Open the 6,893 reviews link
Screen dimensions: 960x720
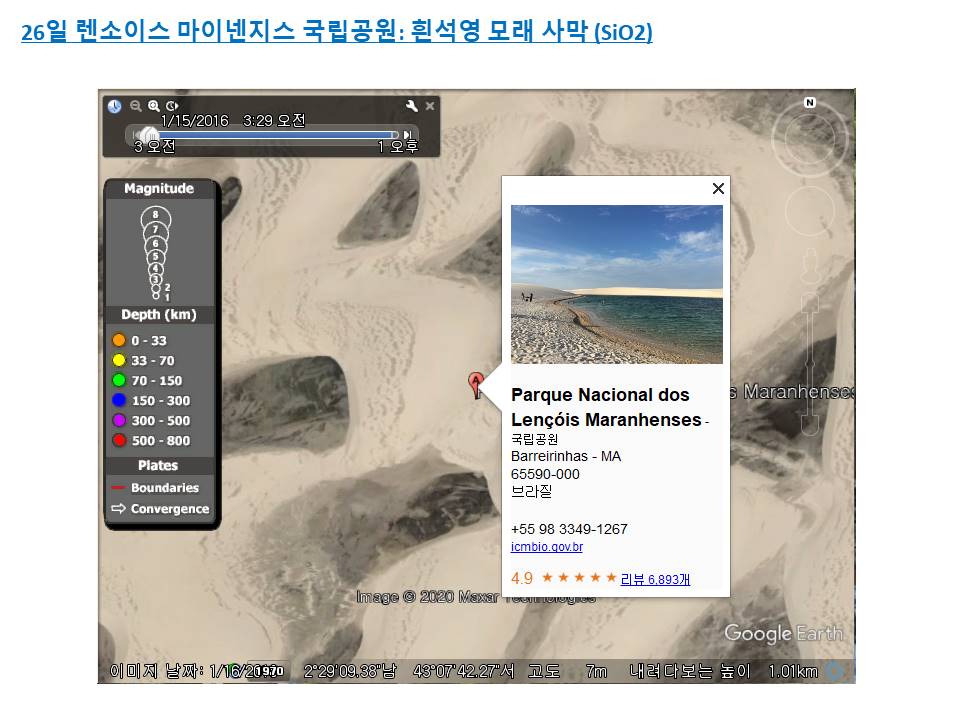[655, 579]
